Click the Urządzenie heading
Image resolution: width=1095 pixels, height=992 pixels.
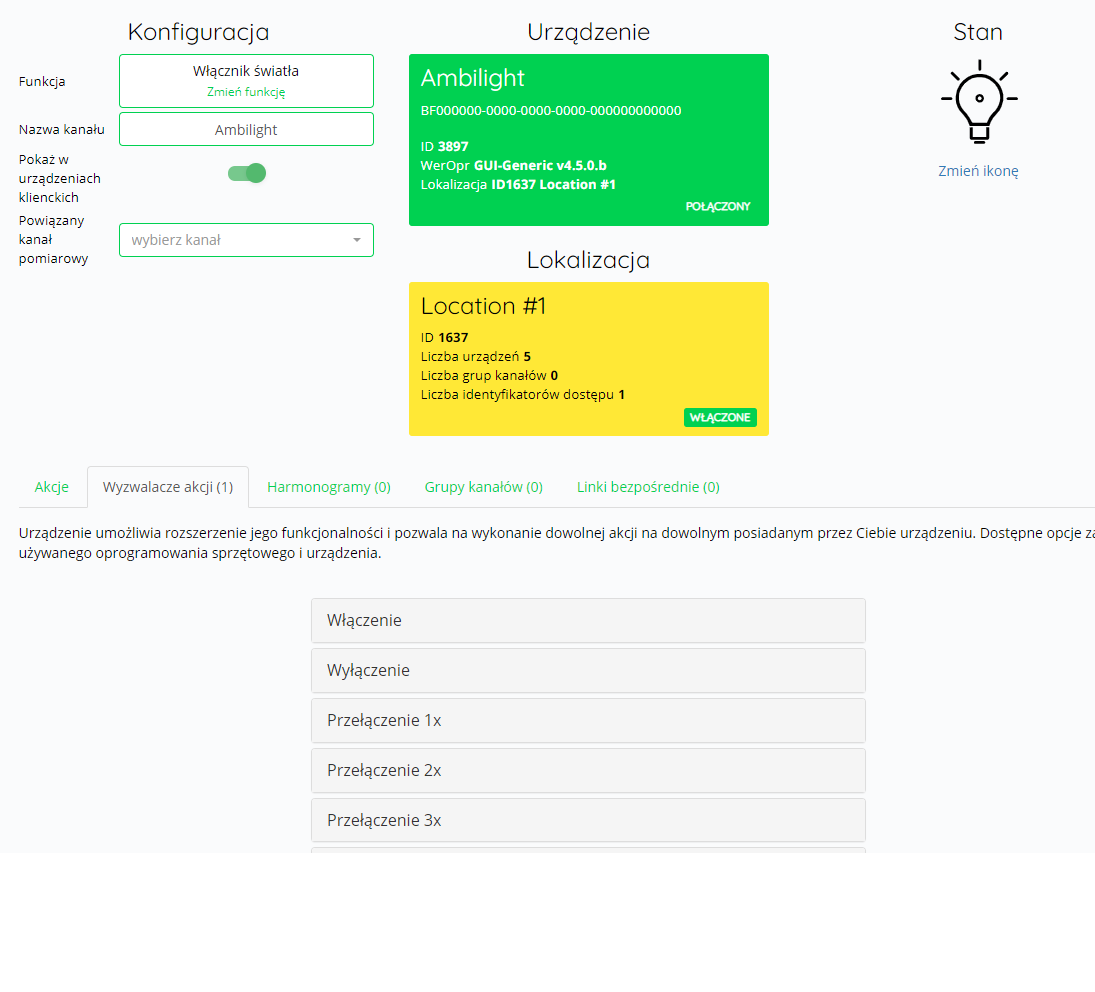point(588,32)
